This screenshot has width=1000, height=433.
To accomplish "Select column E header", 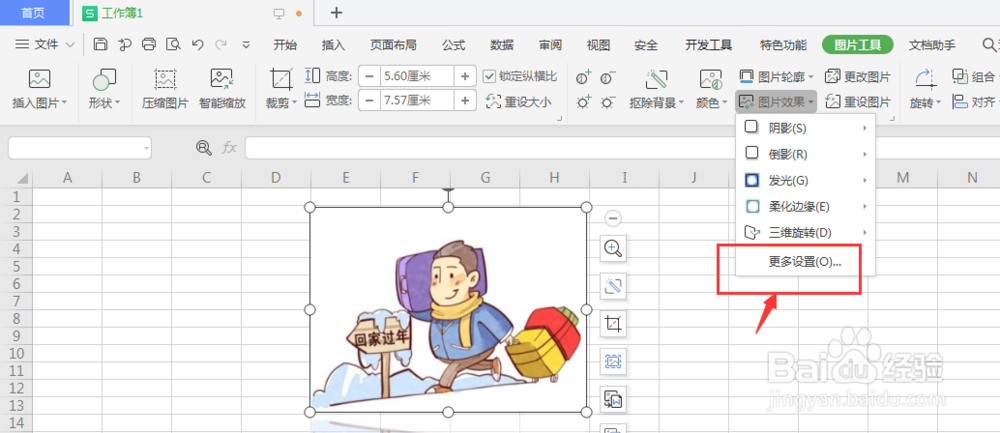I will [346, 179].
